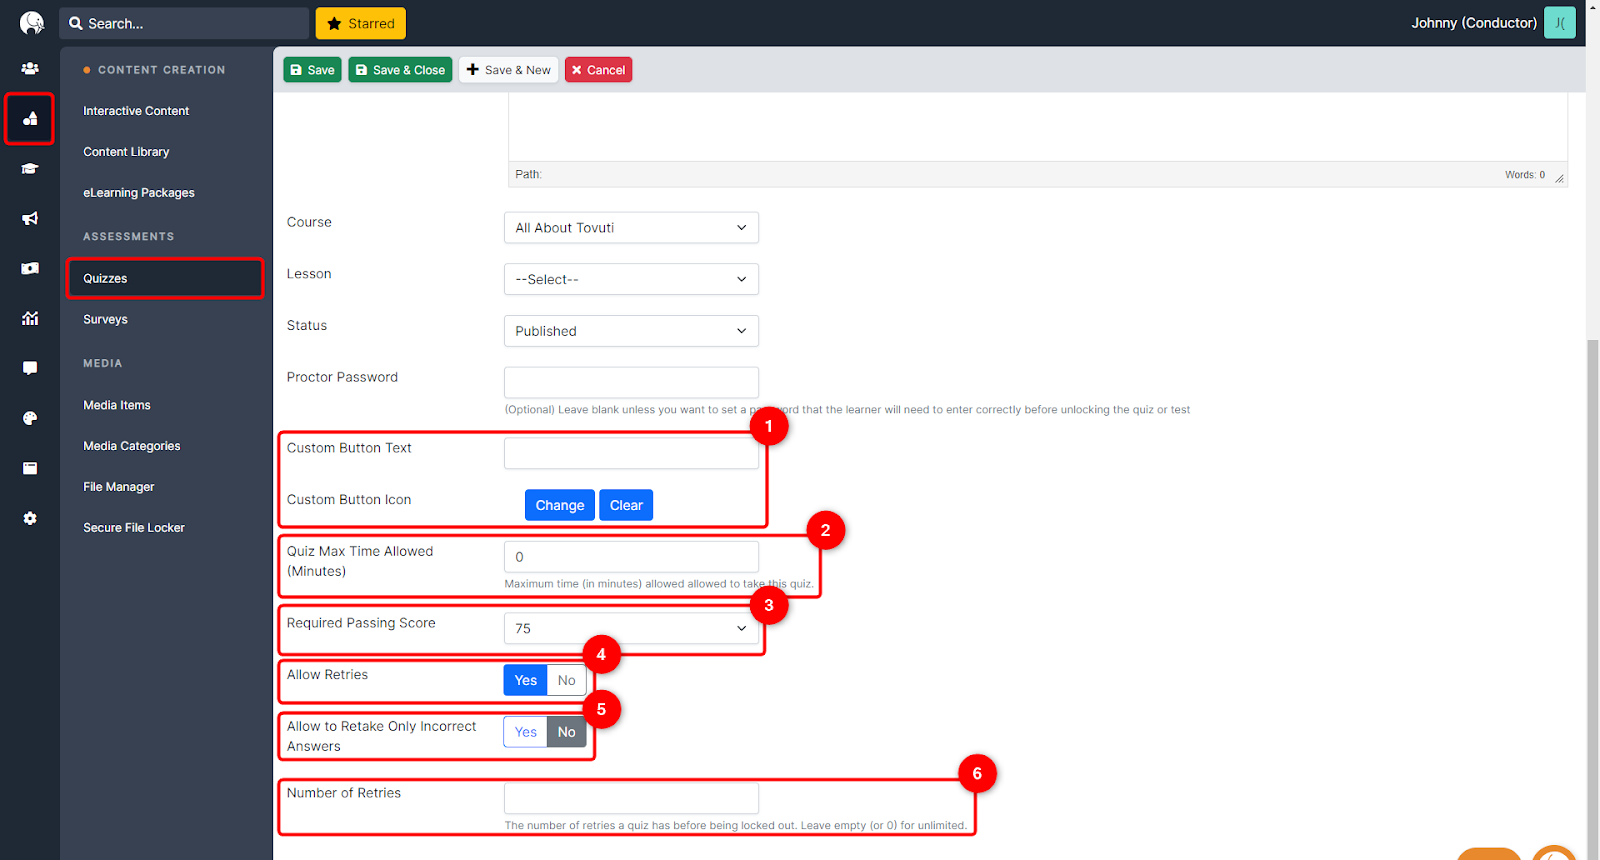Set Retake Only Incorrect Answers to Yes
Screen dimensions: 1600x860
coord(526,732)
